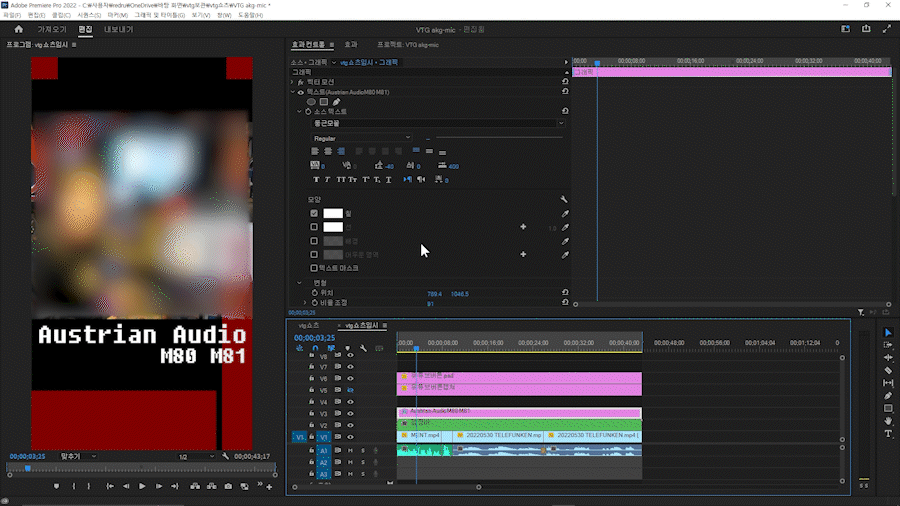The height and width of the screenshot is (506, 900).
Task: Open the File menu
Action: [11, 15]
